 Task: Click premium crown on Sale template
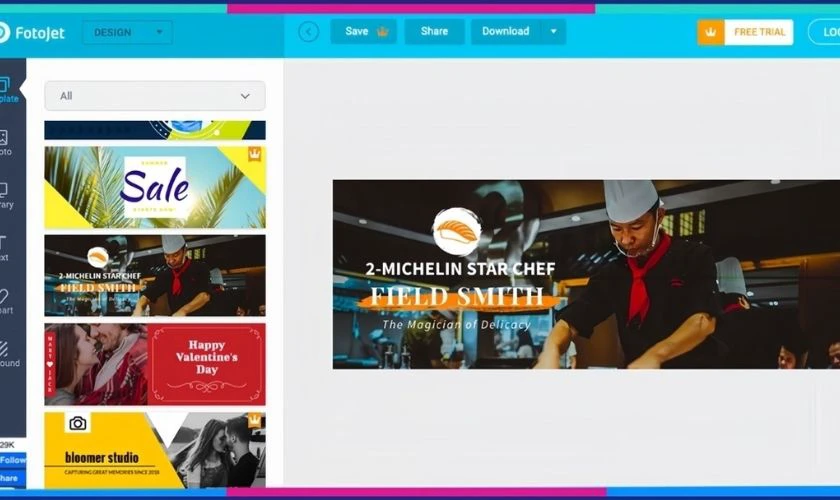(x=254, y=154)
